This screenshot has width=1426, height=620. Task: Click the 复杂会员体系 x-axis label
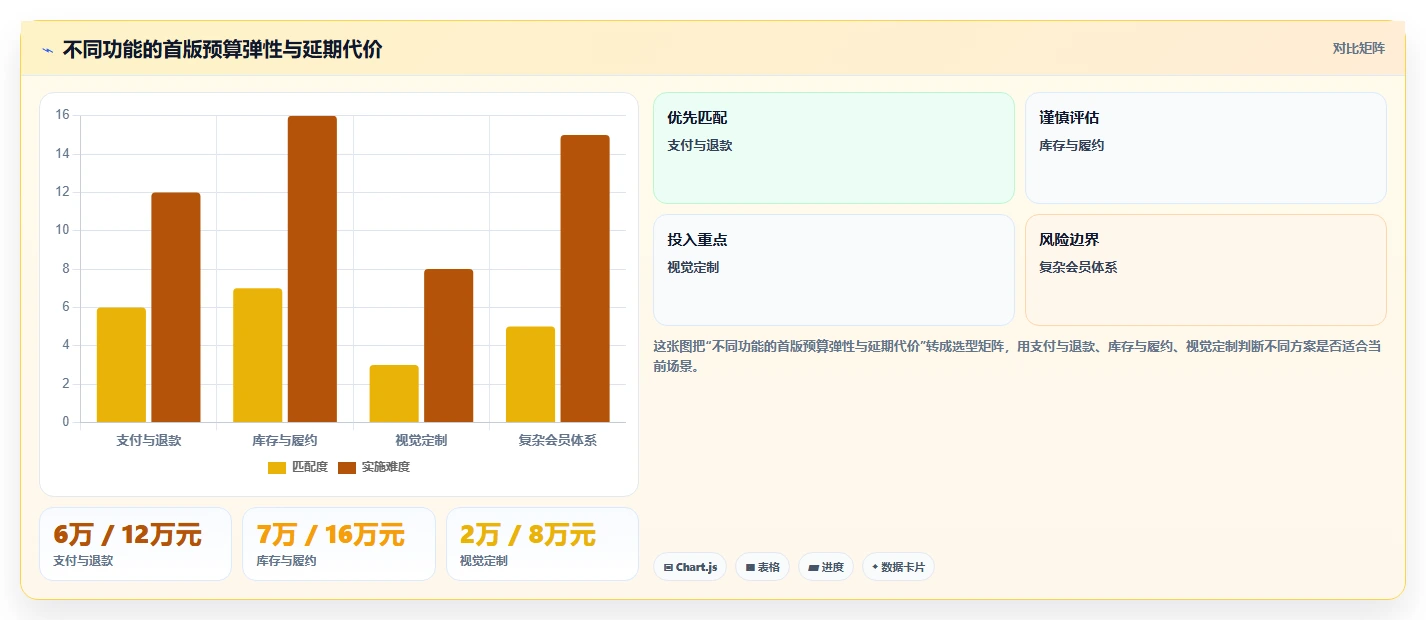[558, 440]
